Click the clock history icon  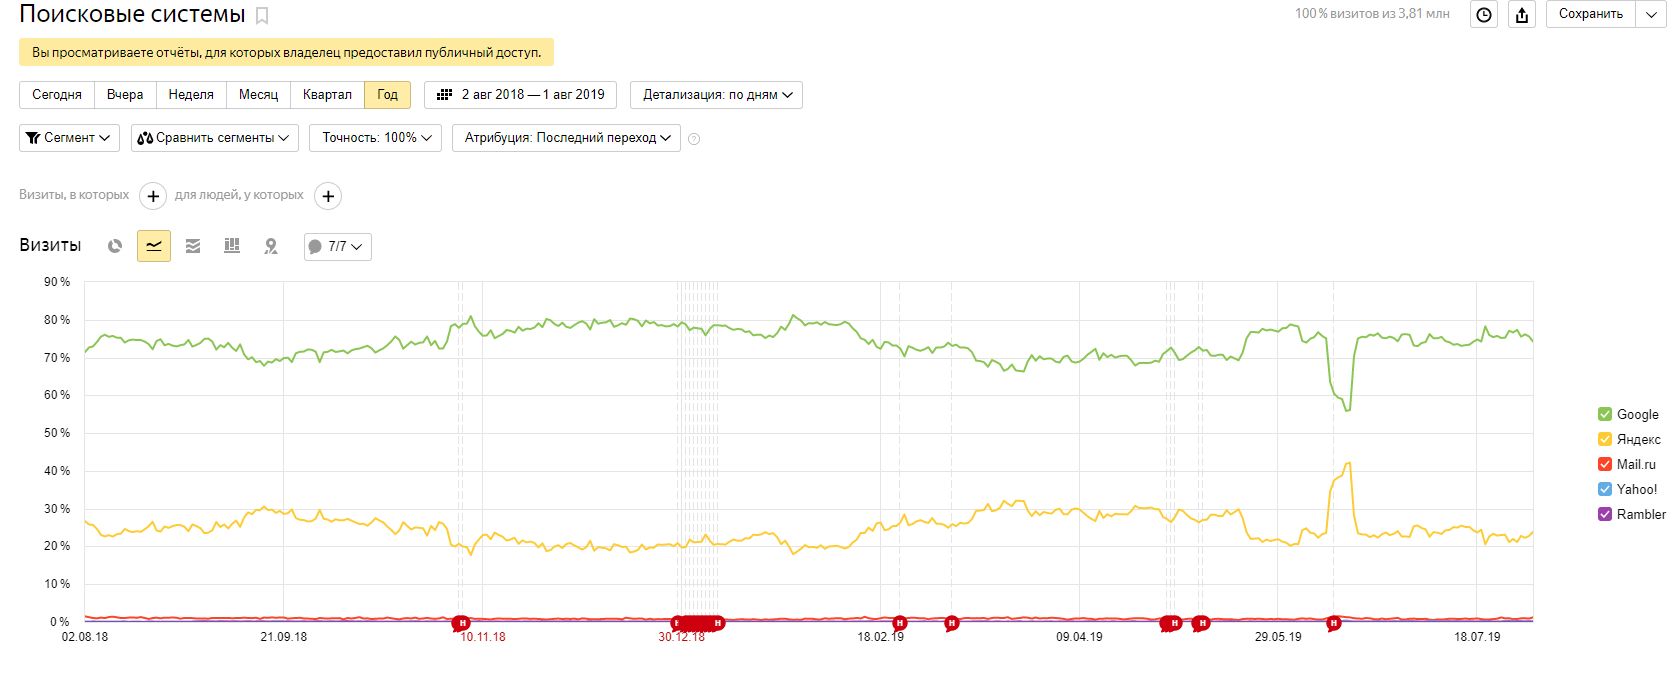point(1484,14)
